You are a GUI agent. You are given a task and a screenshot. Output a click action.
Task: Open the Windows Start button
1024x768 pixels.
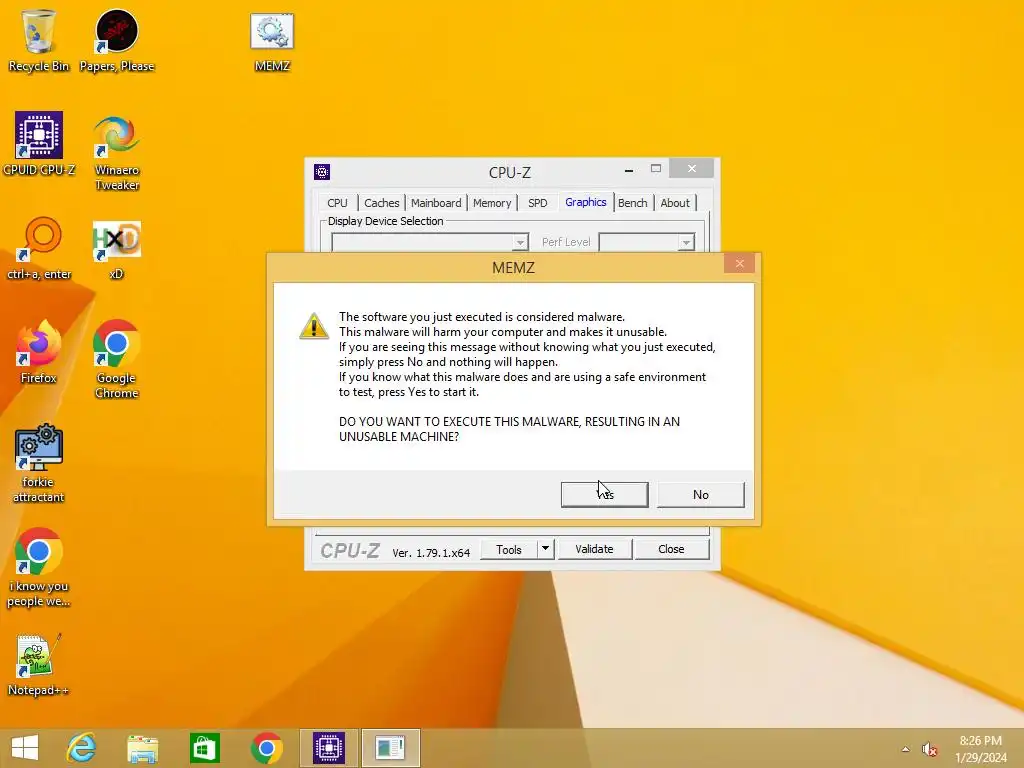[25, 748]
